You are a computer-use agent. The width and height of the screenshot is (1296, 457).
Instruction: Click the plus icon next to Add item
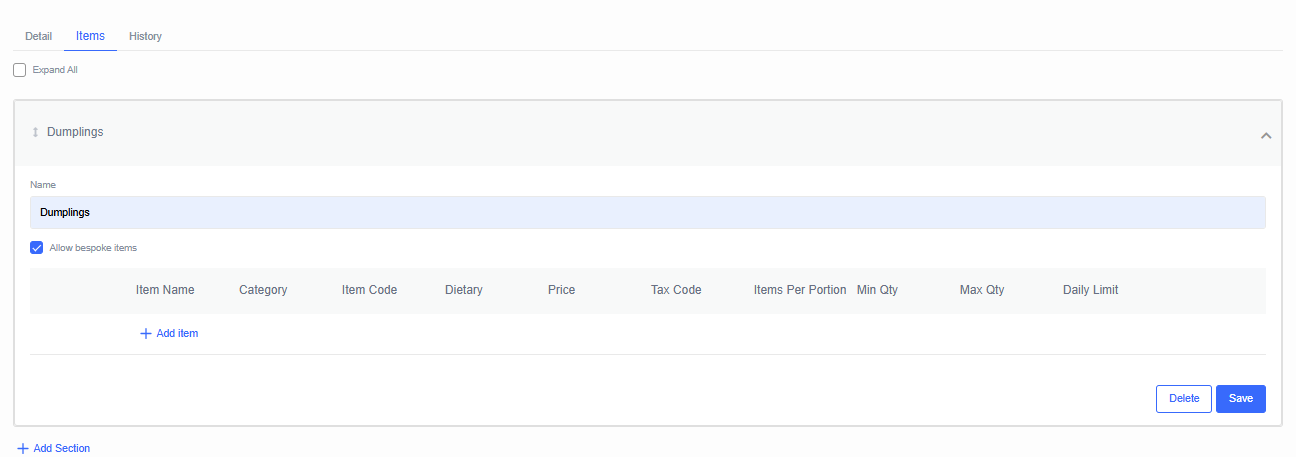coord(145,333)
